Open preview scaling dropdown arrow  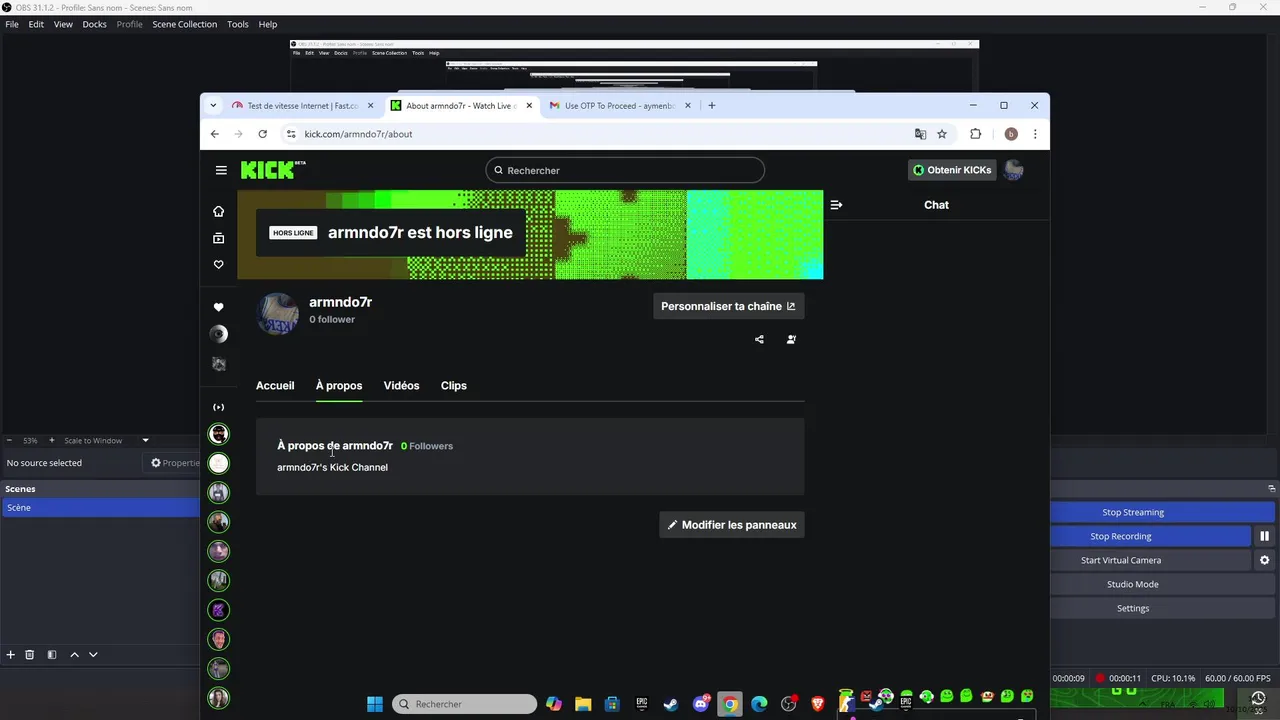pos(145,440)
